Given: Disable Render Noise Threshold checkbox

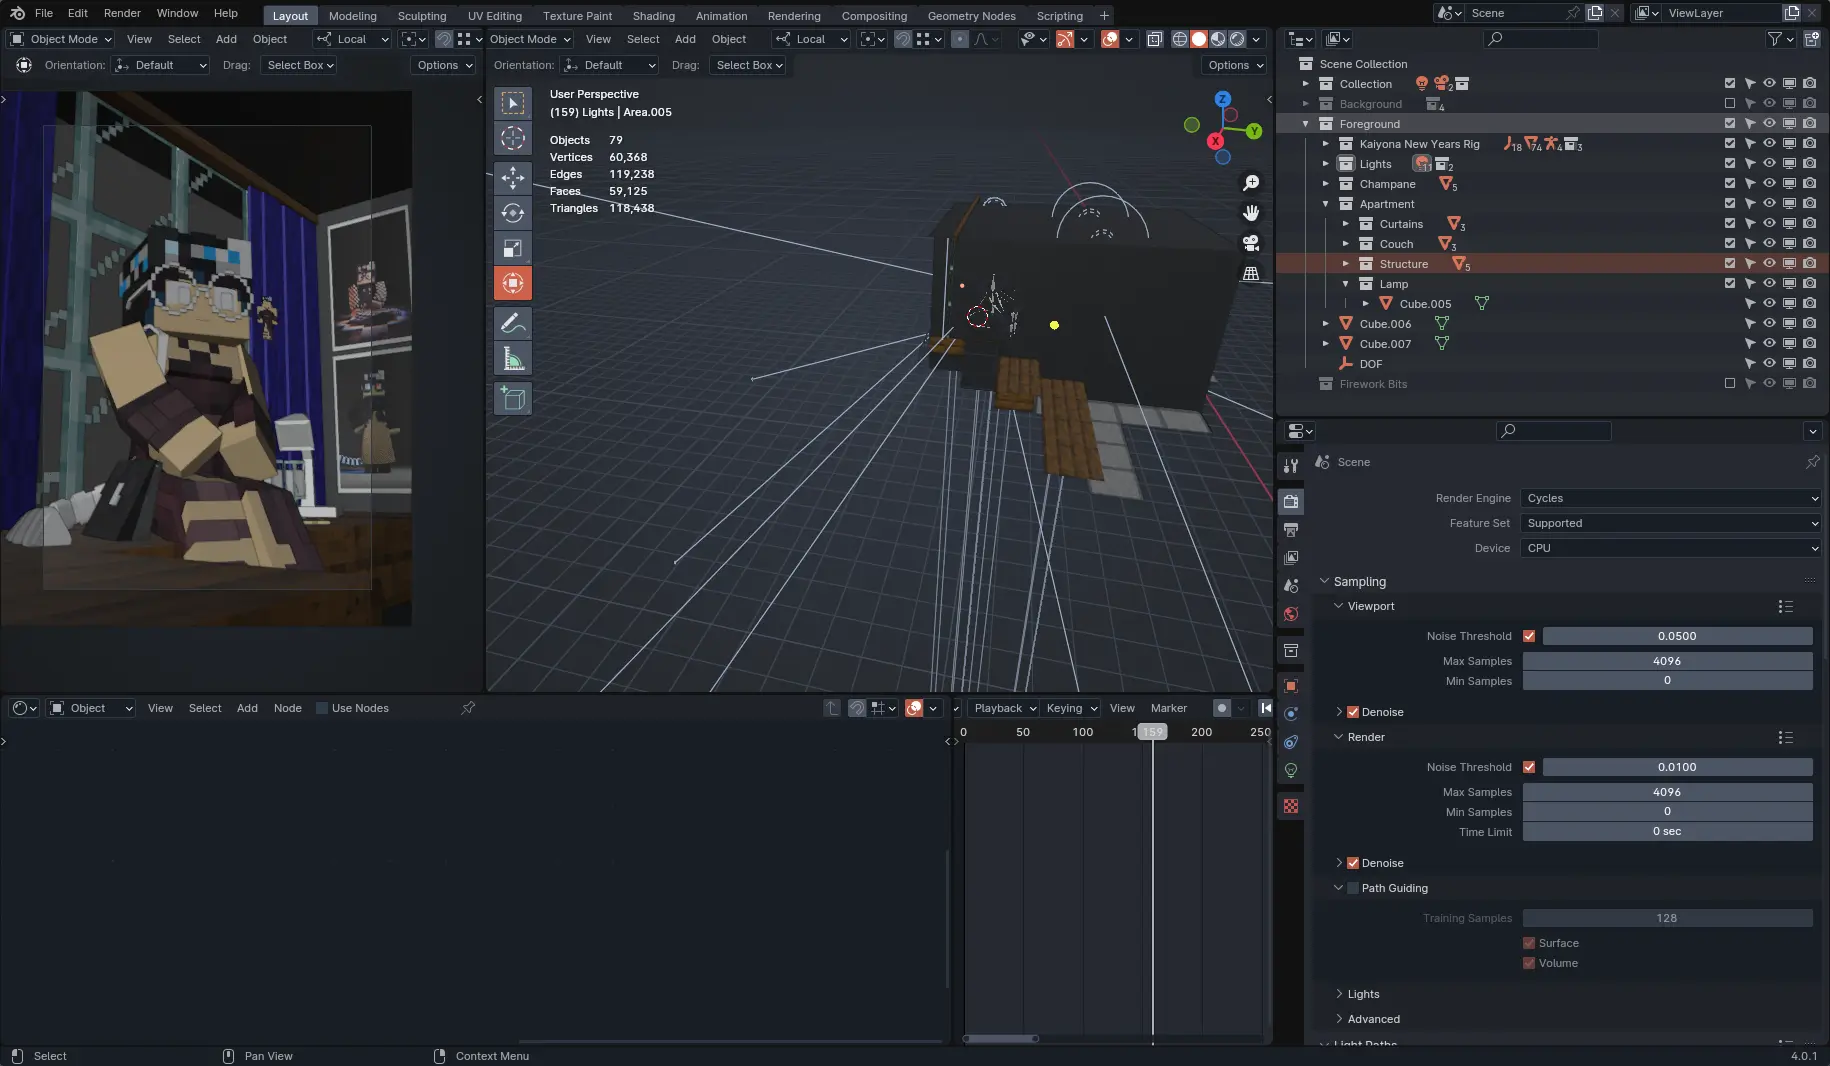Looking at the screenshot, I should click(x=1529, y=767).
